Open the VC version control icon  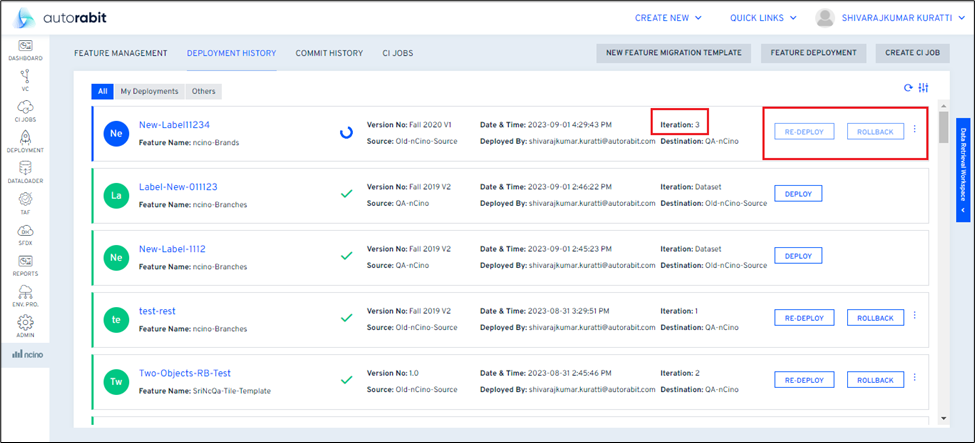click(x=25, y=79)
